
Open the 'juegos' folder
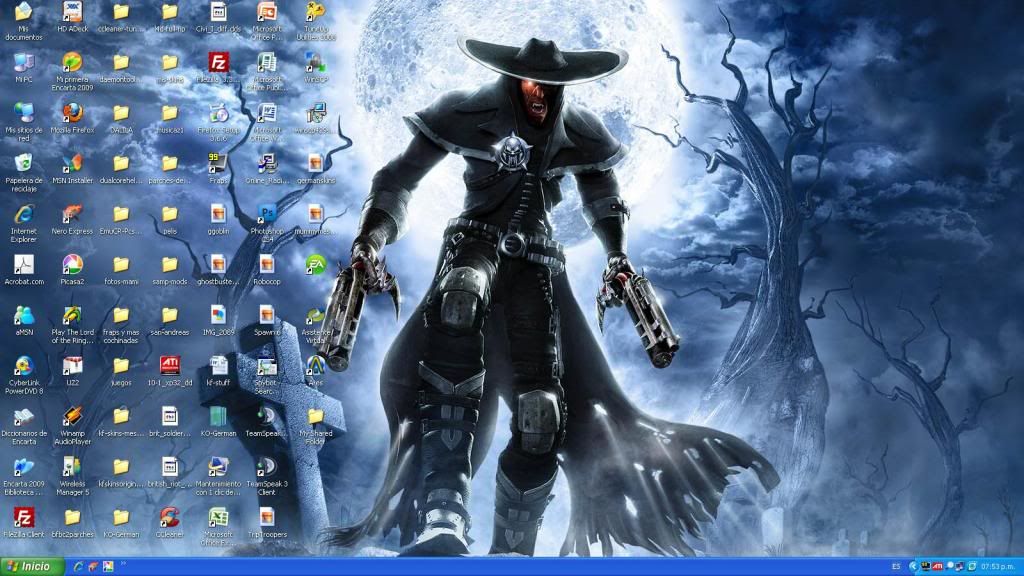pos(121,366)
